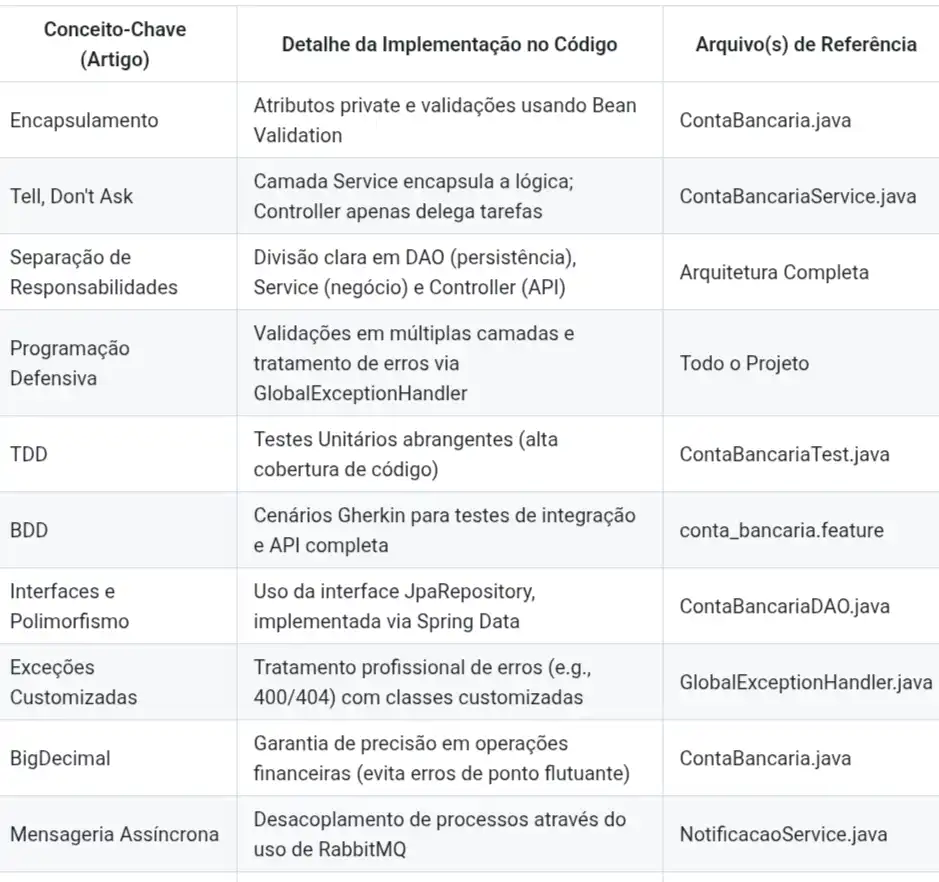This screenshot has width=939, height=882.
Task: Open the NotificacaoService.java file reference
Action: [783, 834]
